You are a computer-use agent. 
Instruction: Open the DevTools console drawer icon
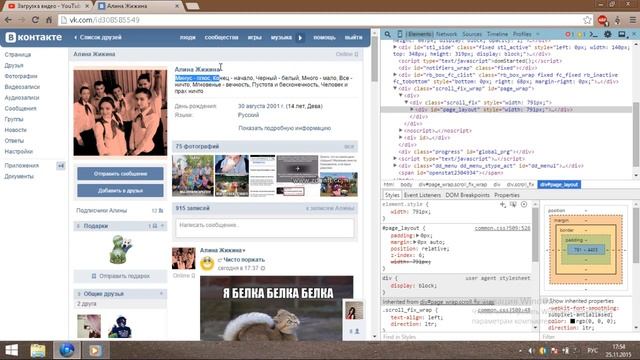click(594, 34)
